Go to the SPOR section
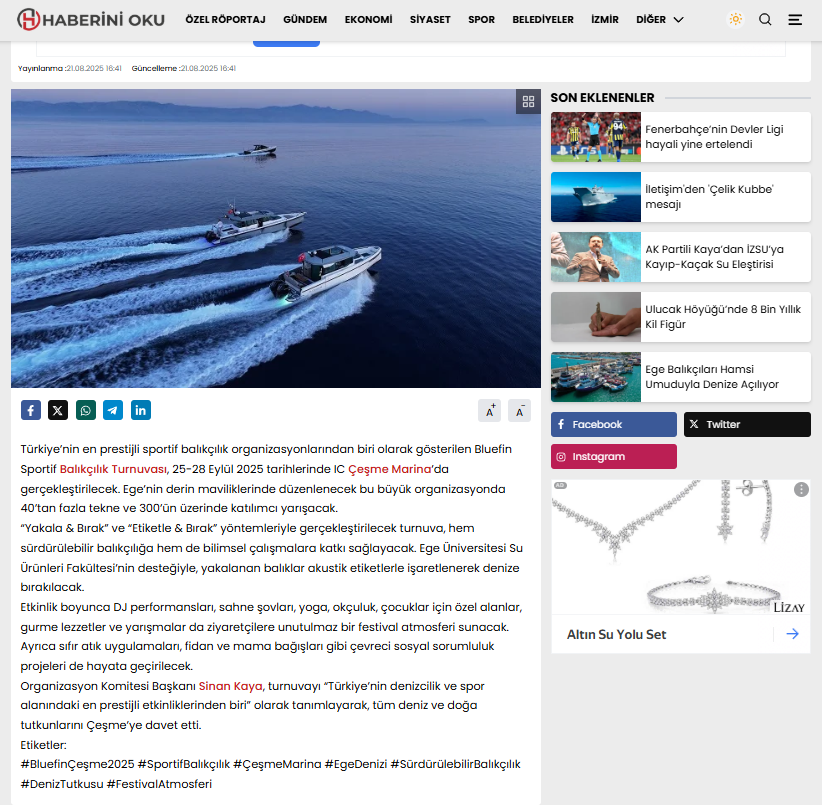Screen dimensions: 822x805 coord(481,19)
